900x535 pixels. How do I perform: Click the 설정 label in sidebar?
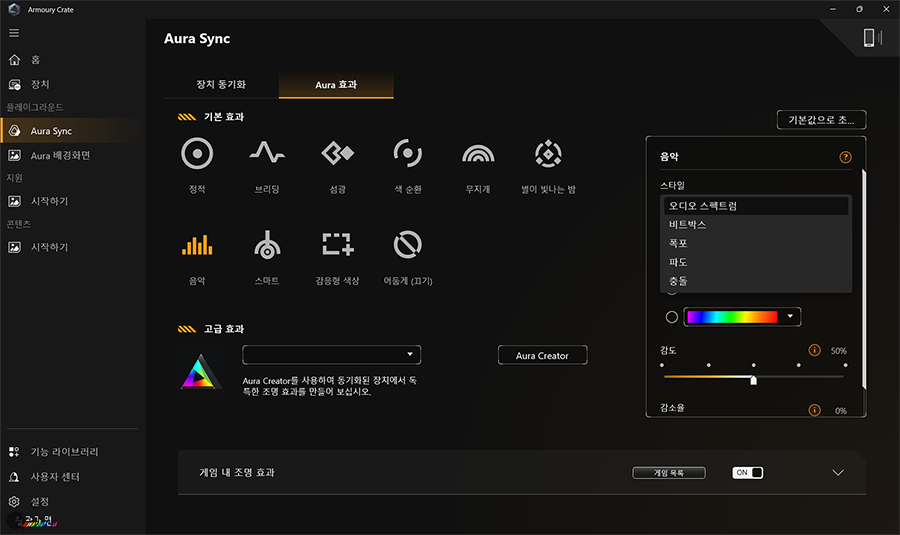click(x=40, y=502)
